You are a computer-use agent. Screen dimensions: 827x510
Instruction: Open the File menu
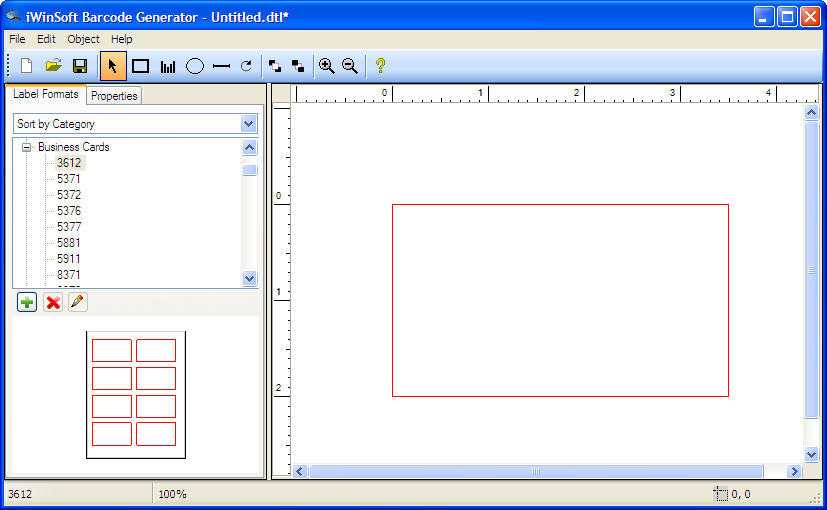pyautogui.click(x=17, y=39)
